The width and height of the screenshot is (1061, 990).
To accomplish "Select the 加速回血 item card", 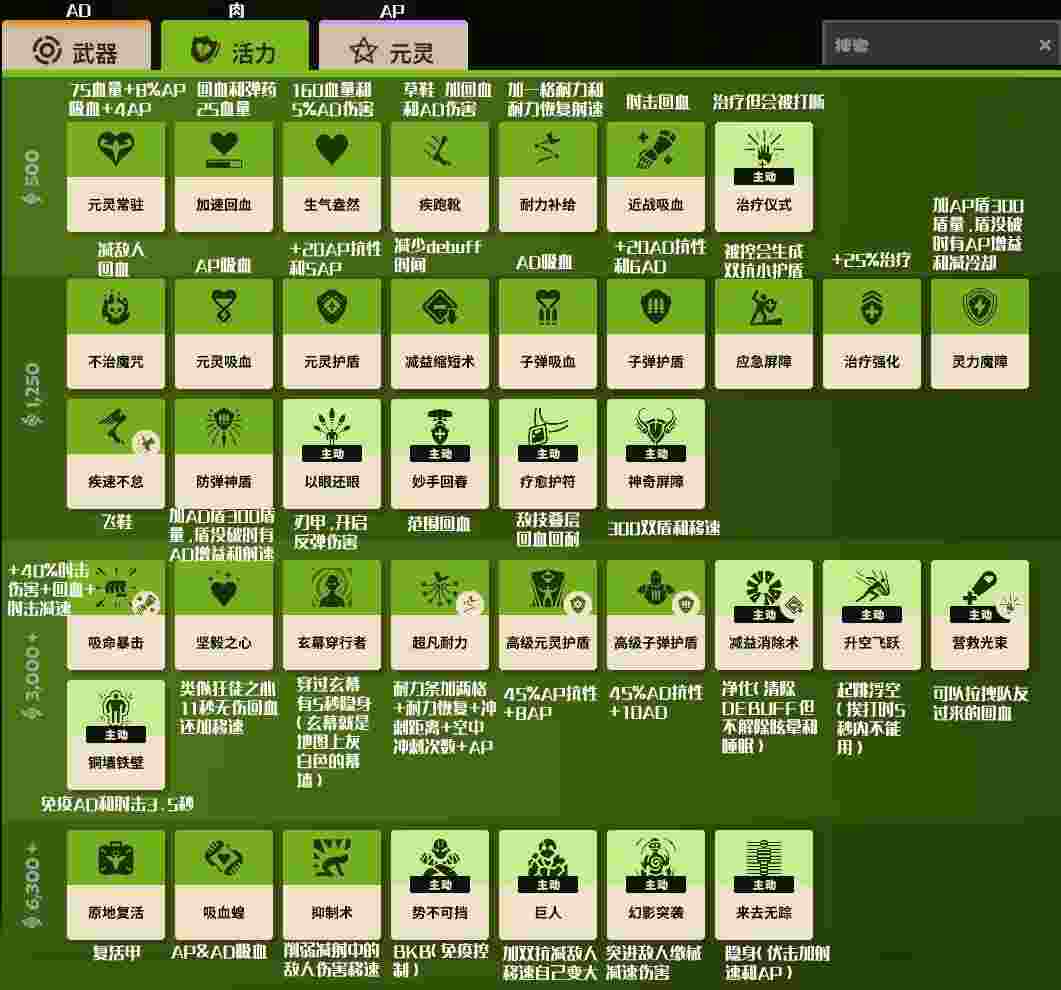I will (224, 177).
